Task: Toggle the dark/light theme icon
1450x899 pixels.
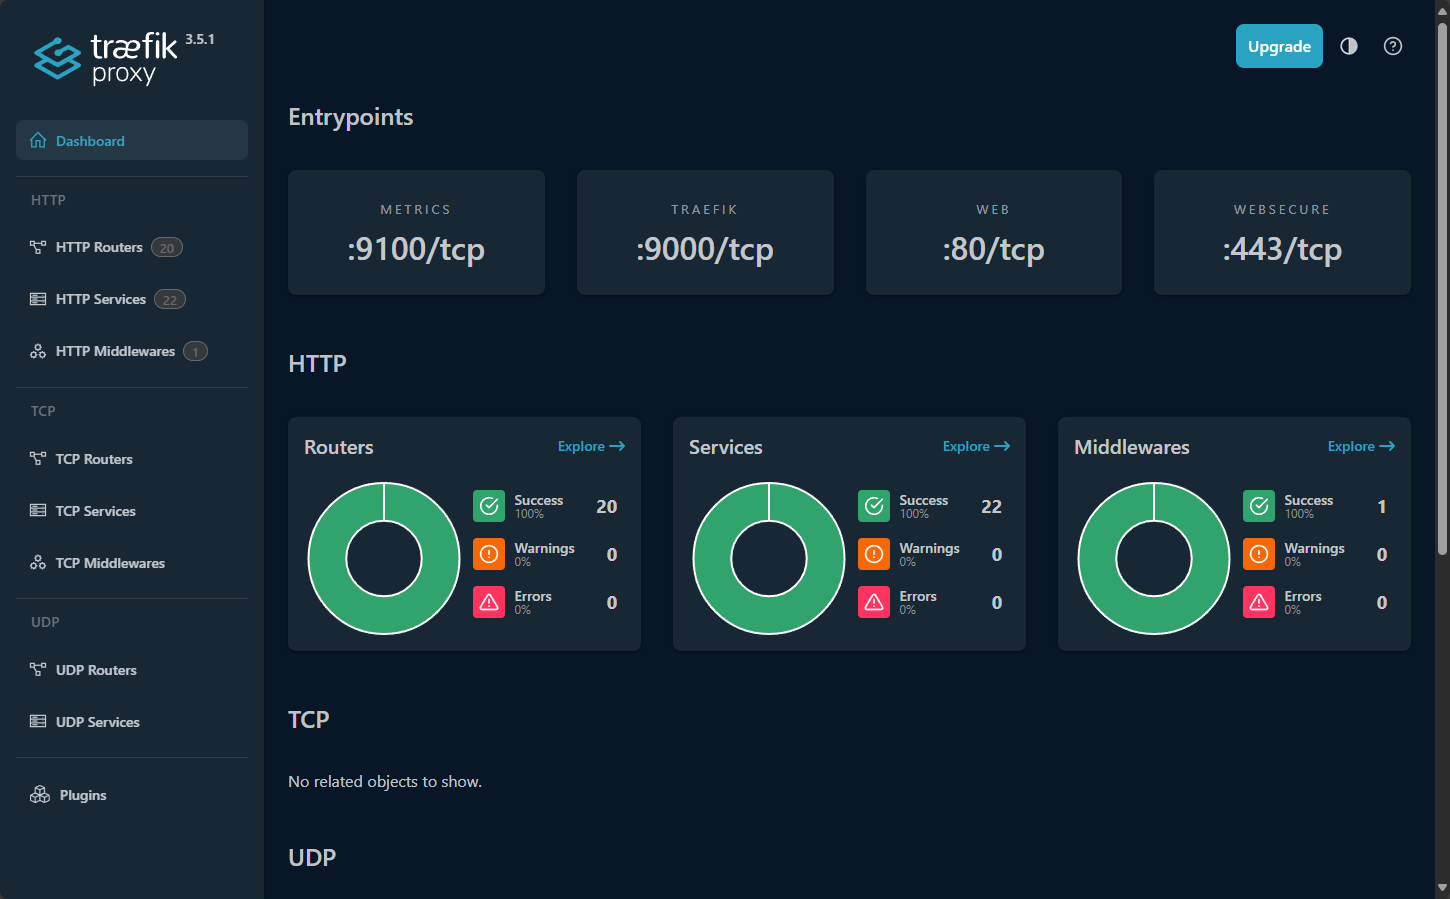Action: click(1349, 46)
